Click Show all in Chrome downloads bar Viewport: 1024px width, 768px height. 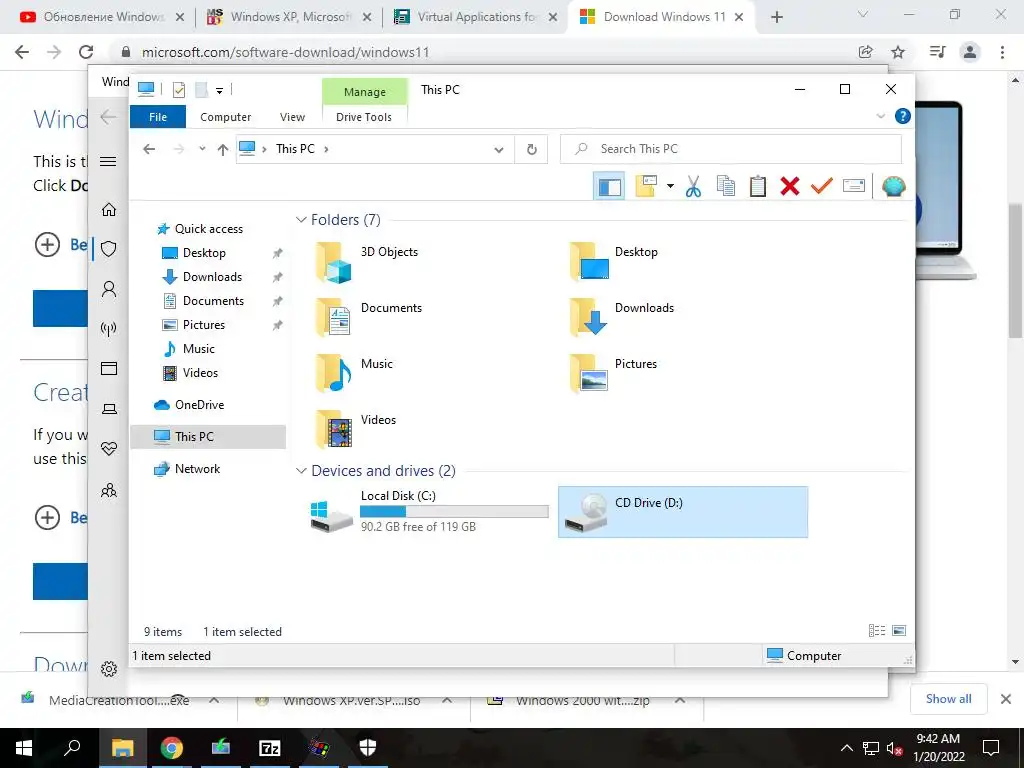[948, 699]
